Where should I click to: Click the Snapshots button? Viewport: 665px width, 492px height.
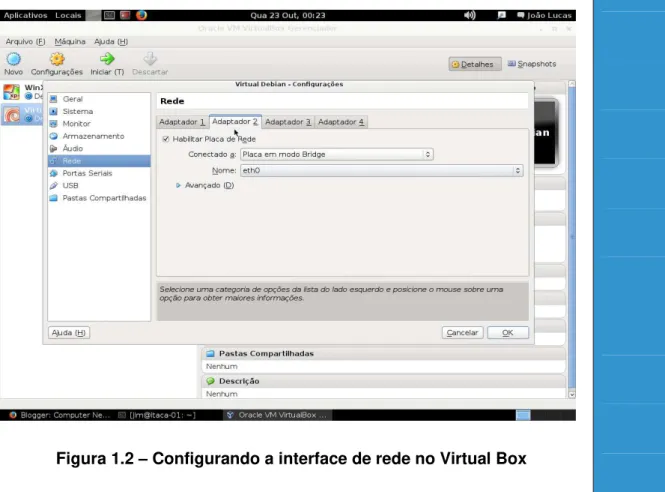[x=532, y=64]
